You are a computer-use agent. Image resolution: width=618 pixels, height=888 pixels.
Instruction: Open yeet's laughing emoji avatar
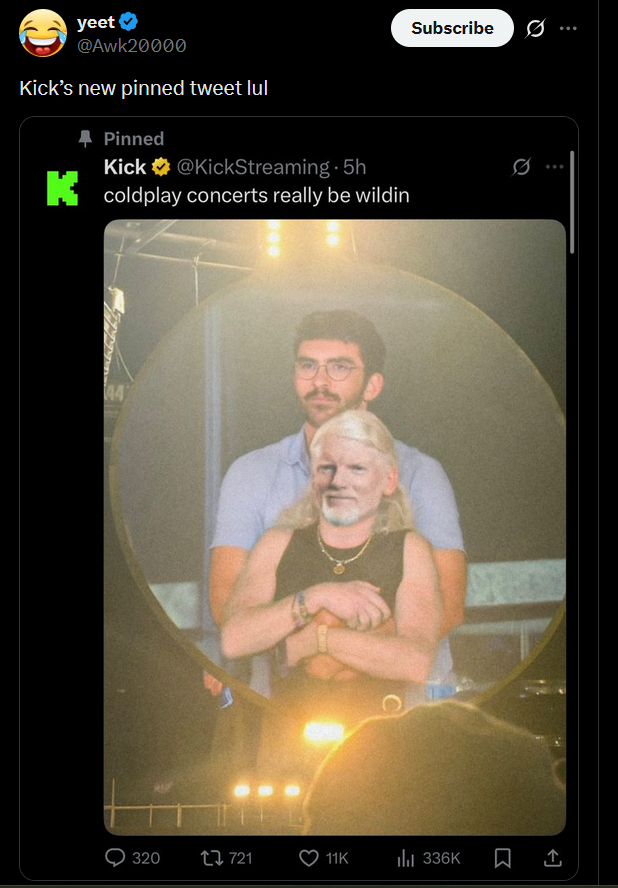pos(42,33)
